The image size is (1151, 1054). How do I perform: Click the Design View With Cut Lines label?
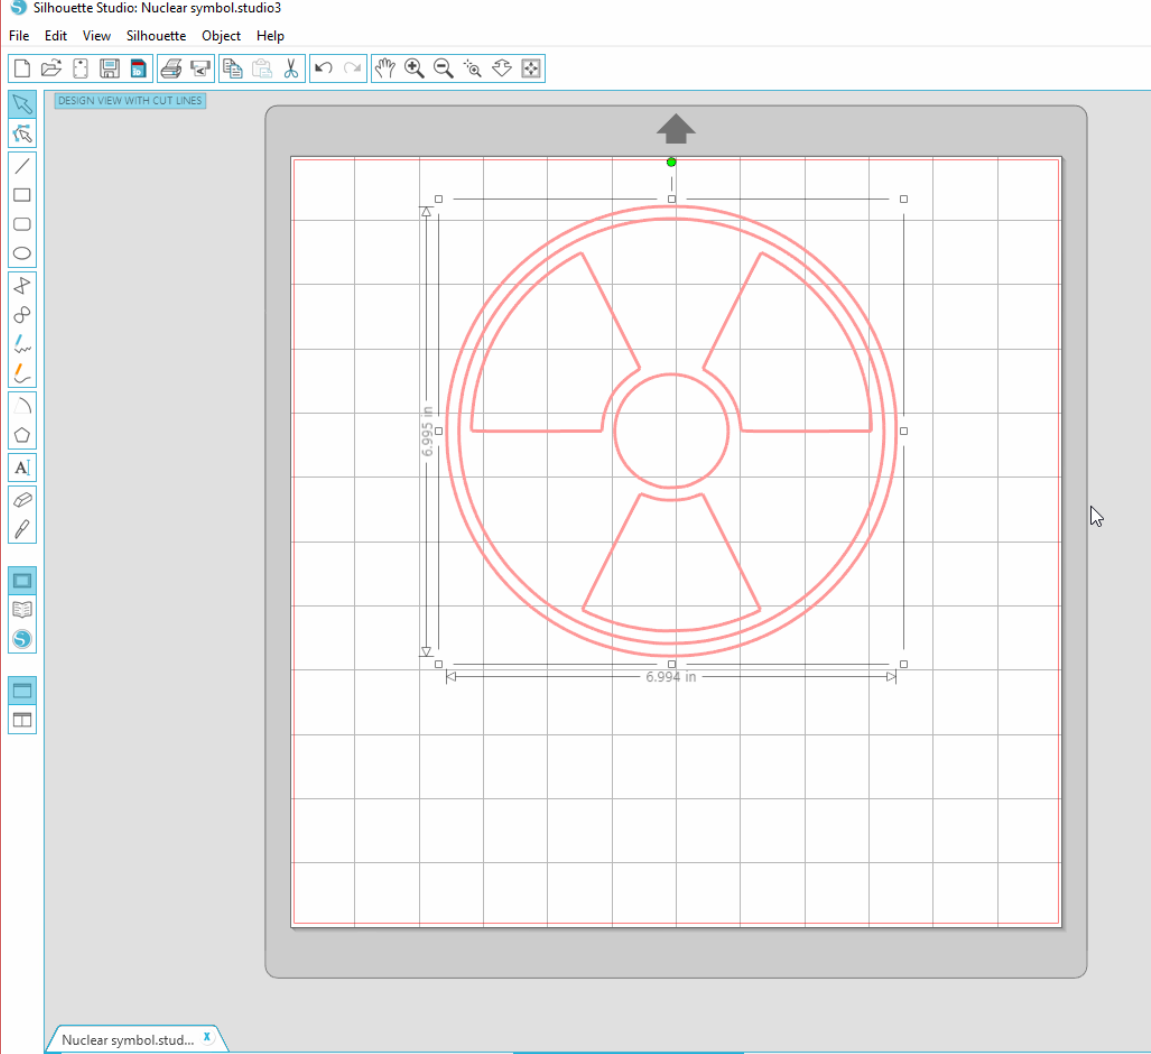[130, 101]
